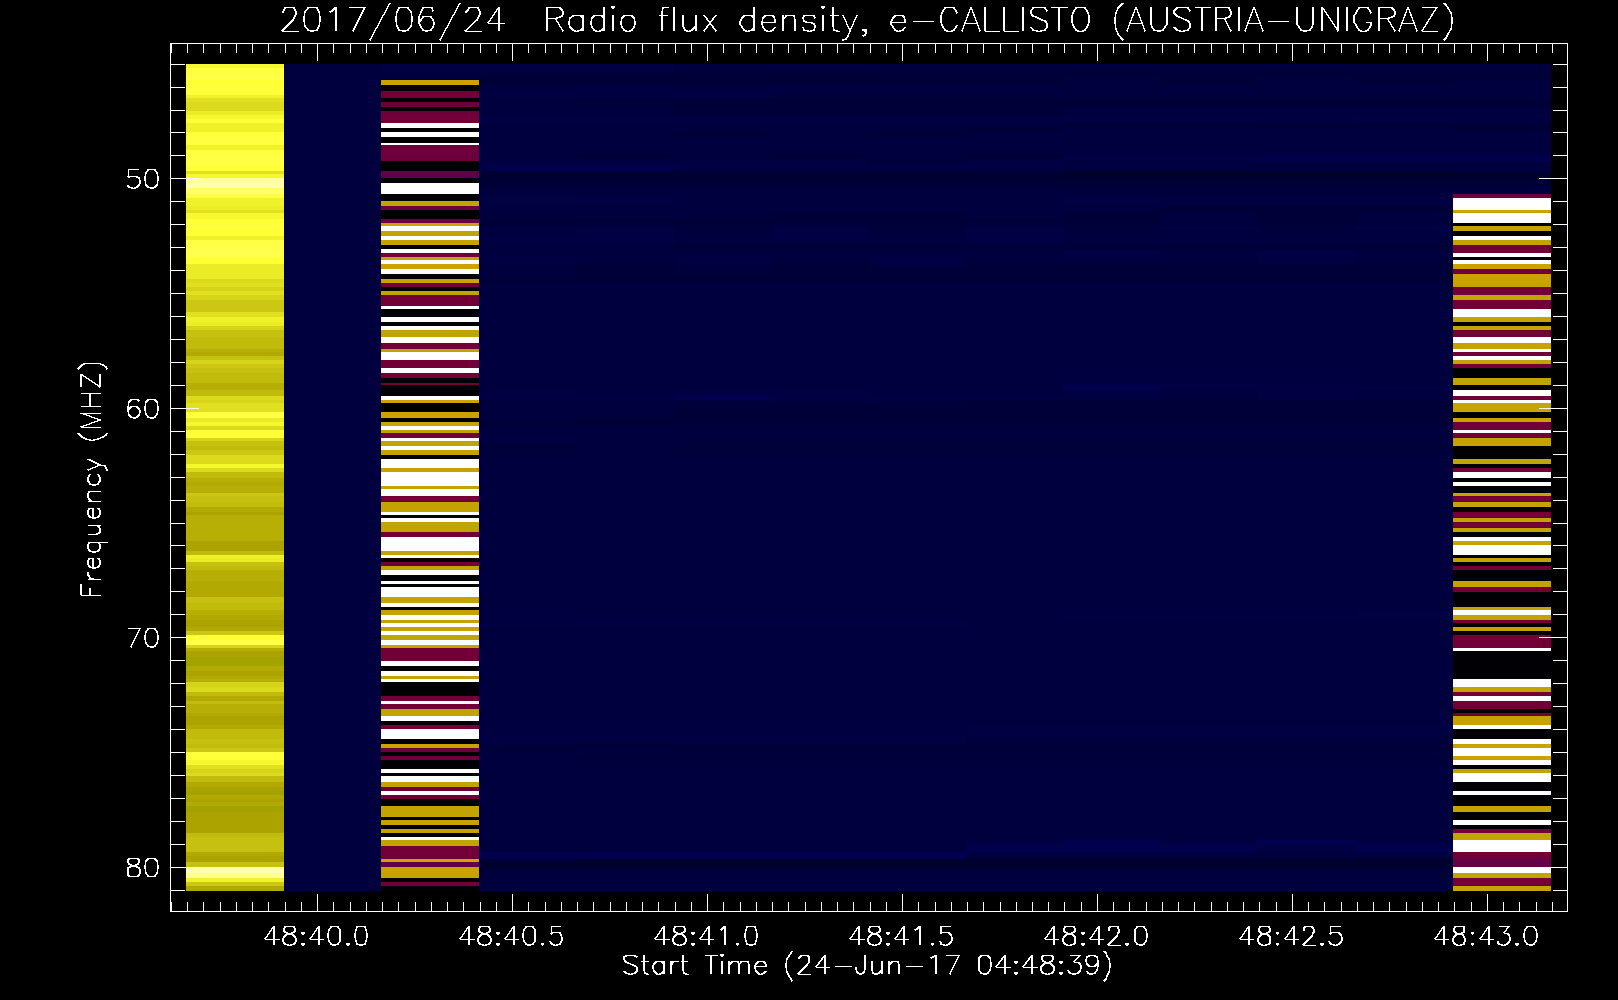The height and width of the screenshot is (1000, 1618).
Task: Click the striped burst column near 48:40.3
Action: click(x=430, y=484)
